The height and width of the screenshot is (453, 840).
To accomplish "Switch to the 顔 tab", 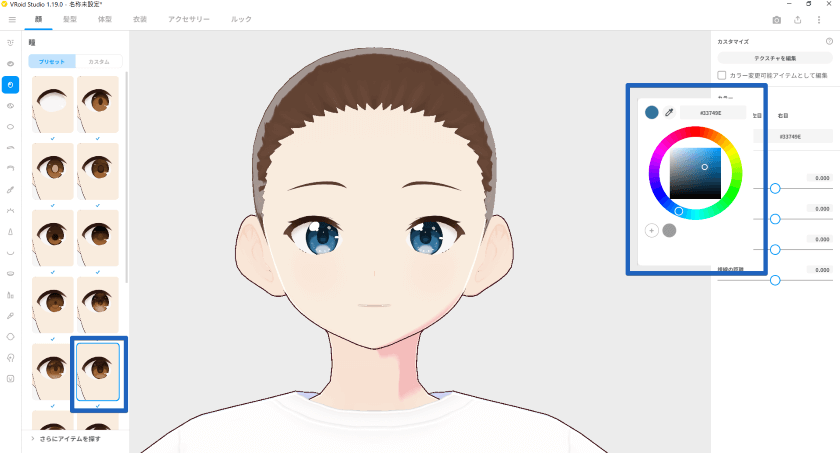I will pyautogui.click(x=38, y=19).
